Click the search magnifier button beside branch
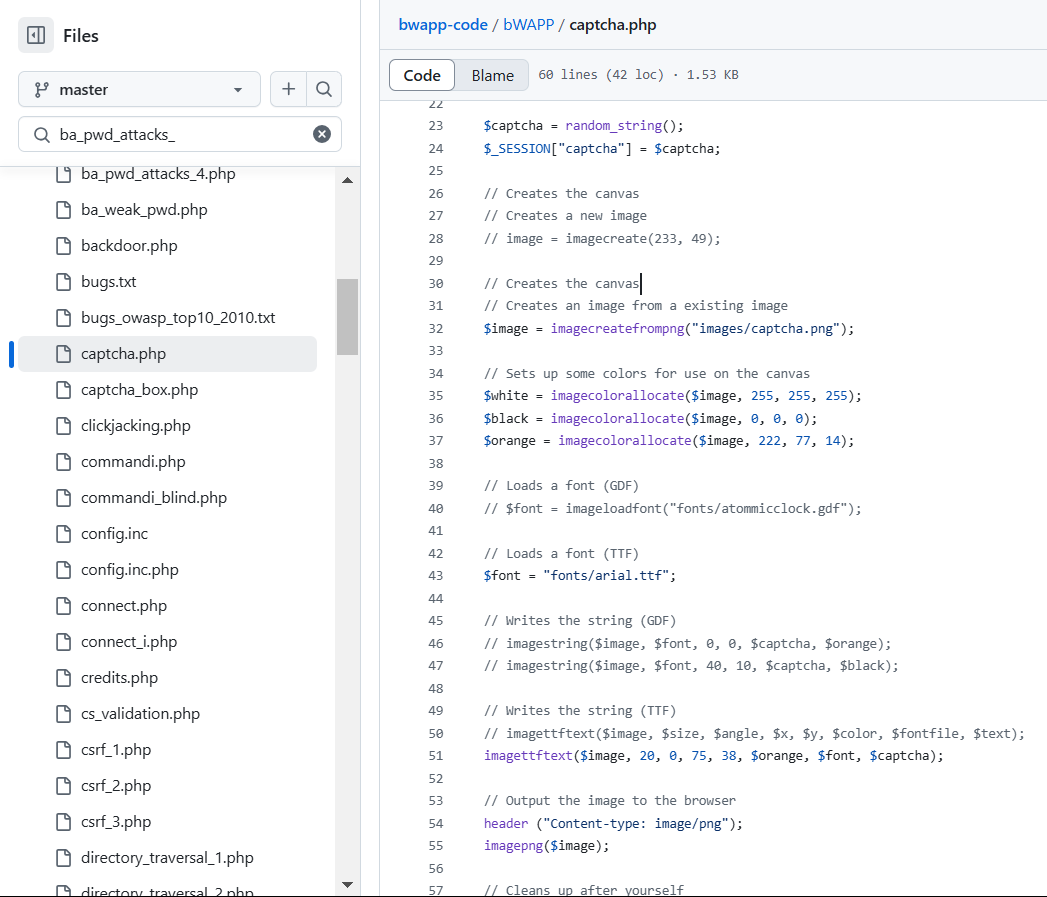 (323, 89)
